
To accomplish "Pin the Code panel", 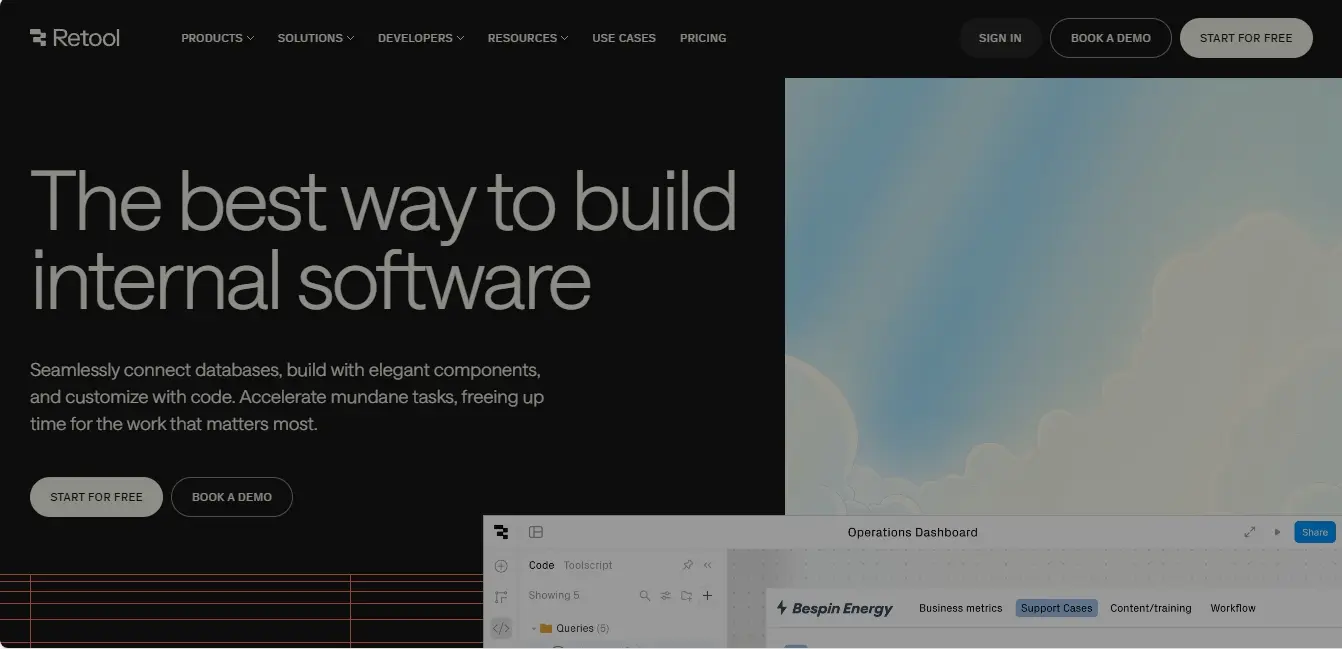I will click(x=688, y=565).
